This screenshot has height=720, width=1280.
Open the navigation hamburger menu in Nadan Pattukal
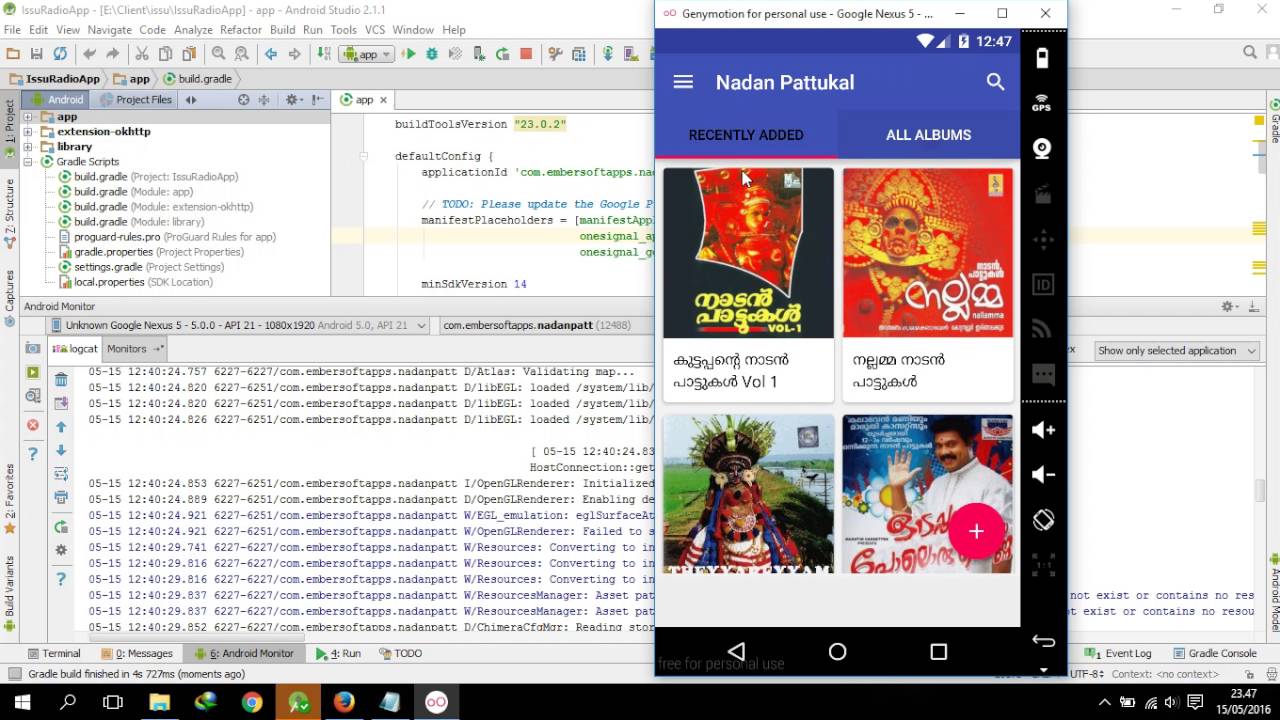(683, 82)
